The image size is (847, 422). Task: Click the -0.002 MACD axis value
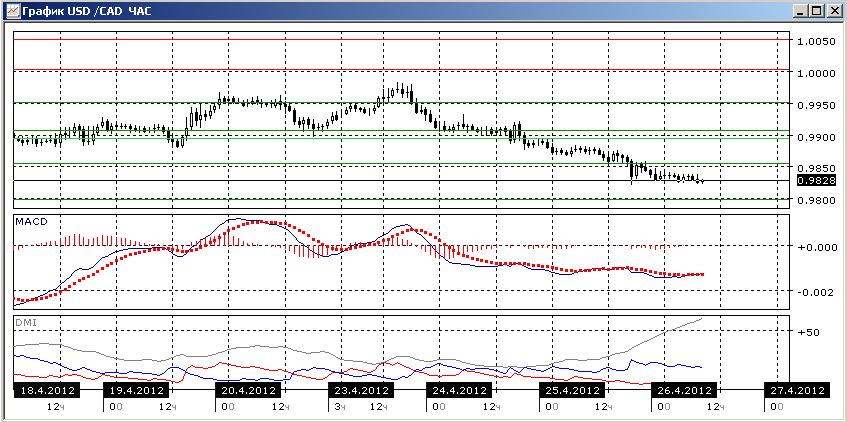(815, 293)
